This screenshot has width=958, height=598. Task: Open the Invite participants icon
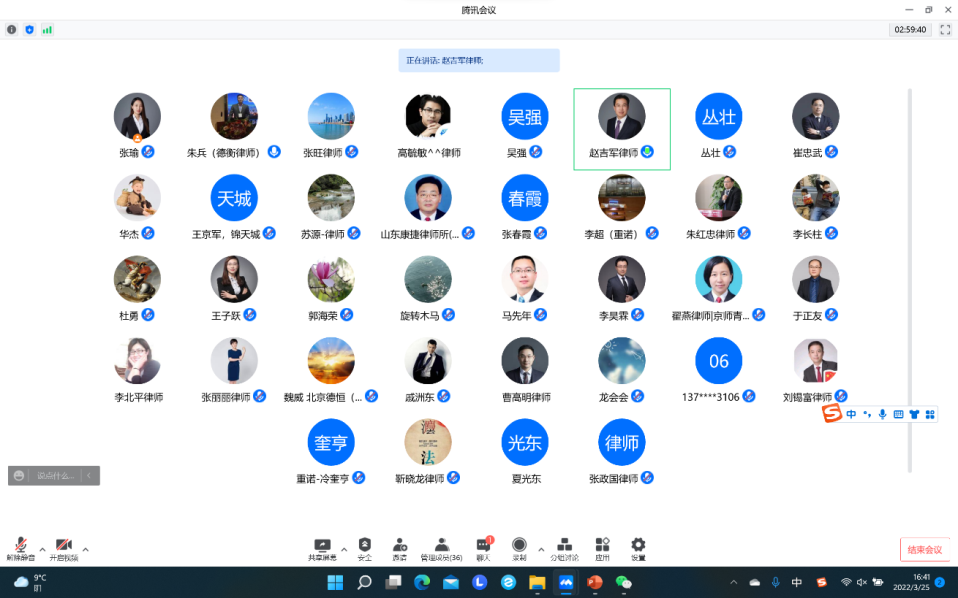click(399, 547)
